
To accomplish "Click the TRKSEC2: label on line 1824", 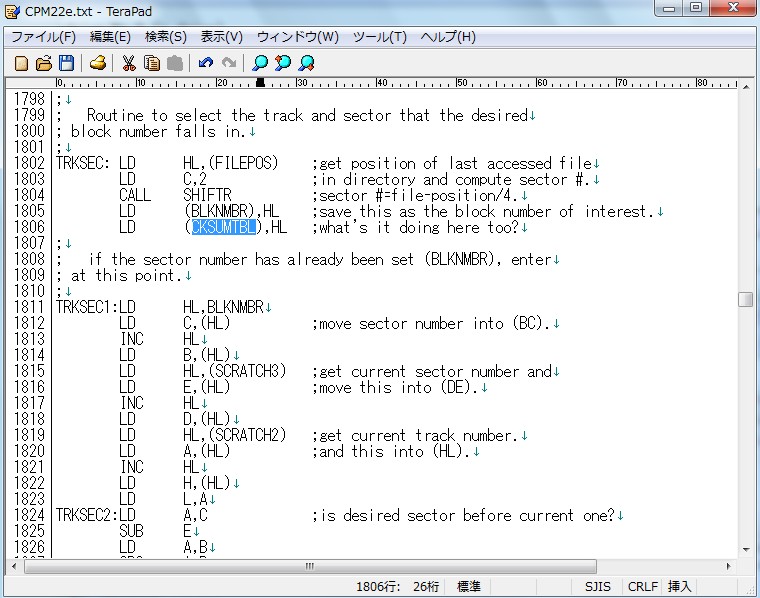I will [x=87, y=515].
